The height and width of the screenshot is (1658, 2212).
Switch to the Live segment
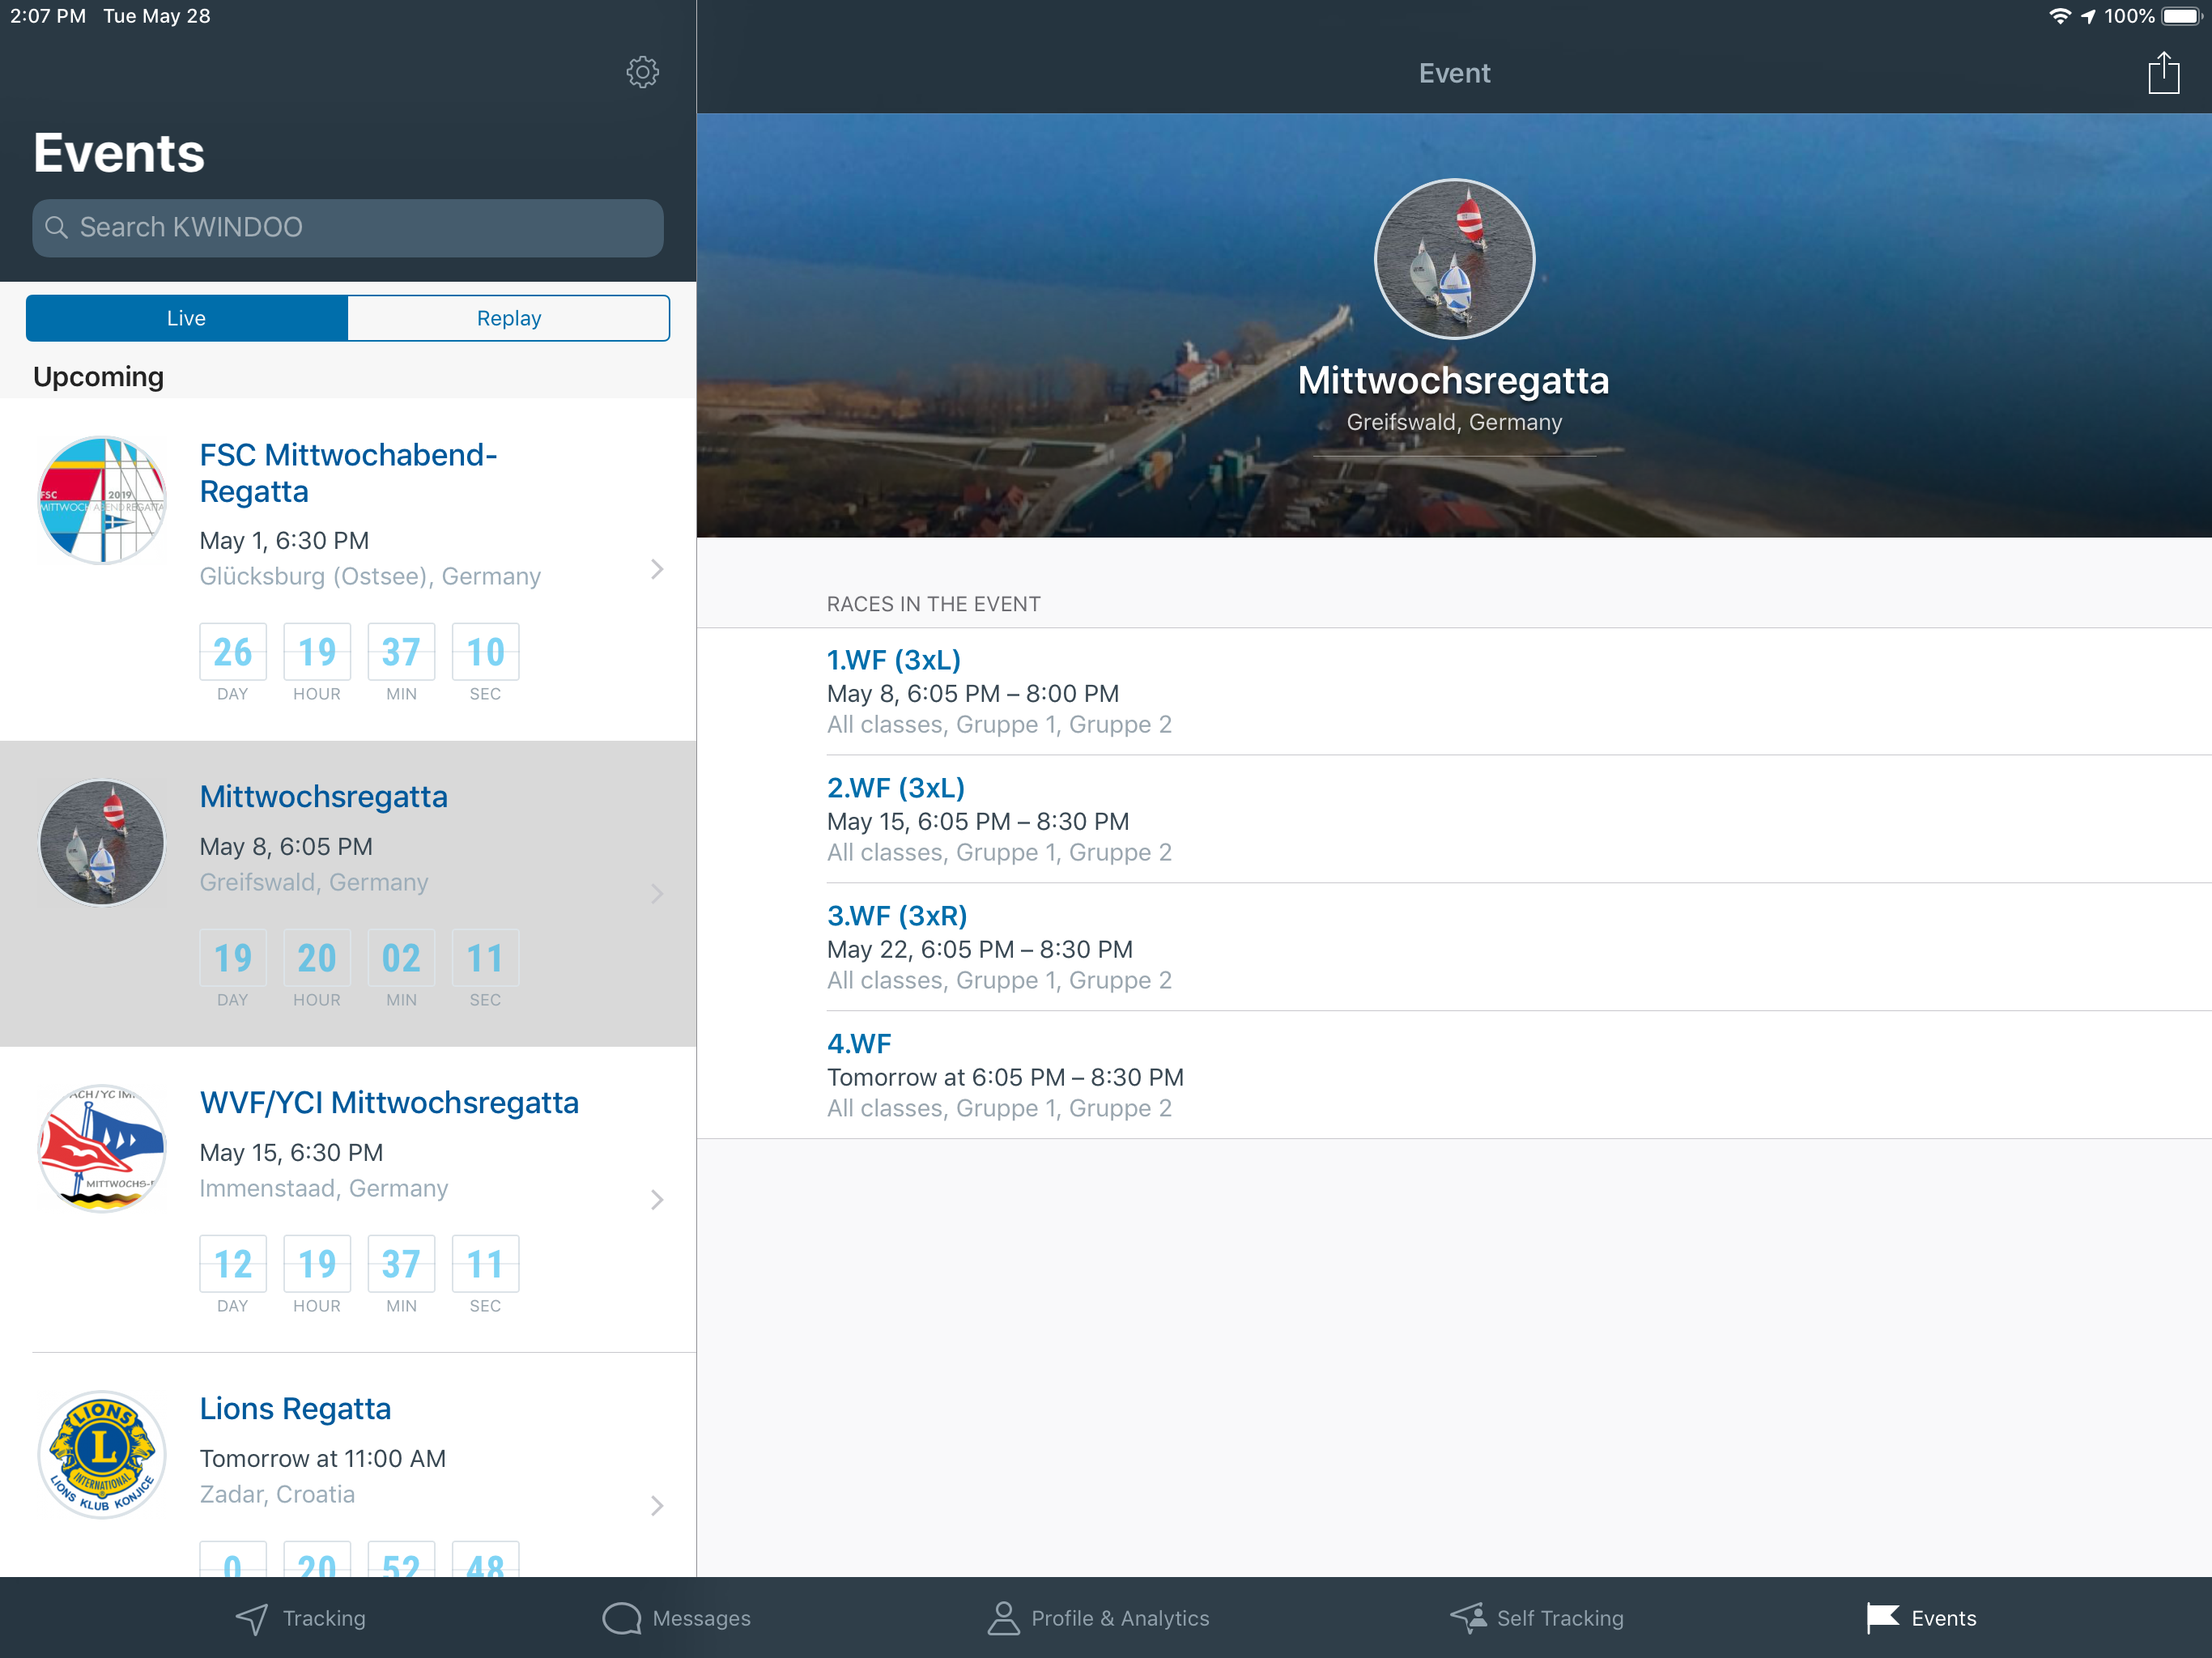coord(187,318)
